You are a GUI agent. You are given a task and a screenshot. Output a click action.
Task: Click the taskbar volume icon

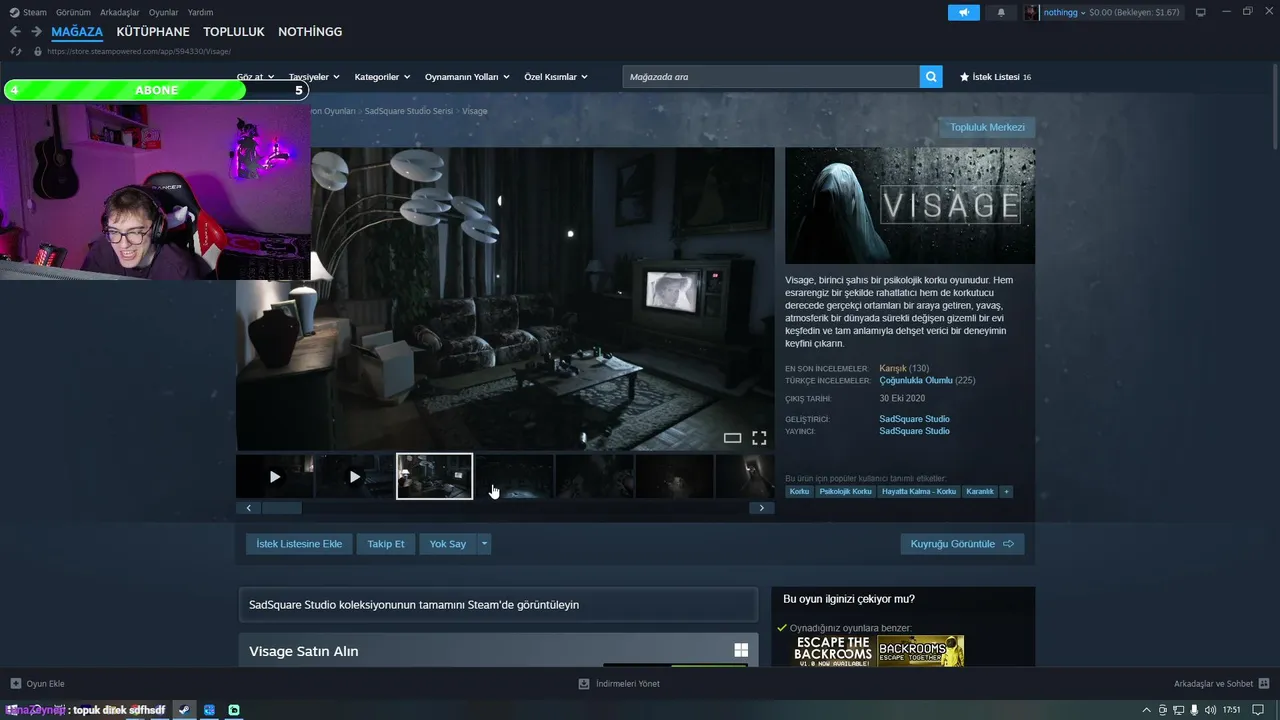pos(1211,710)
